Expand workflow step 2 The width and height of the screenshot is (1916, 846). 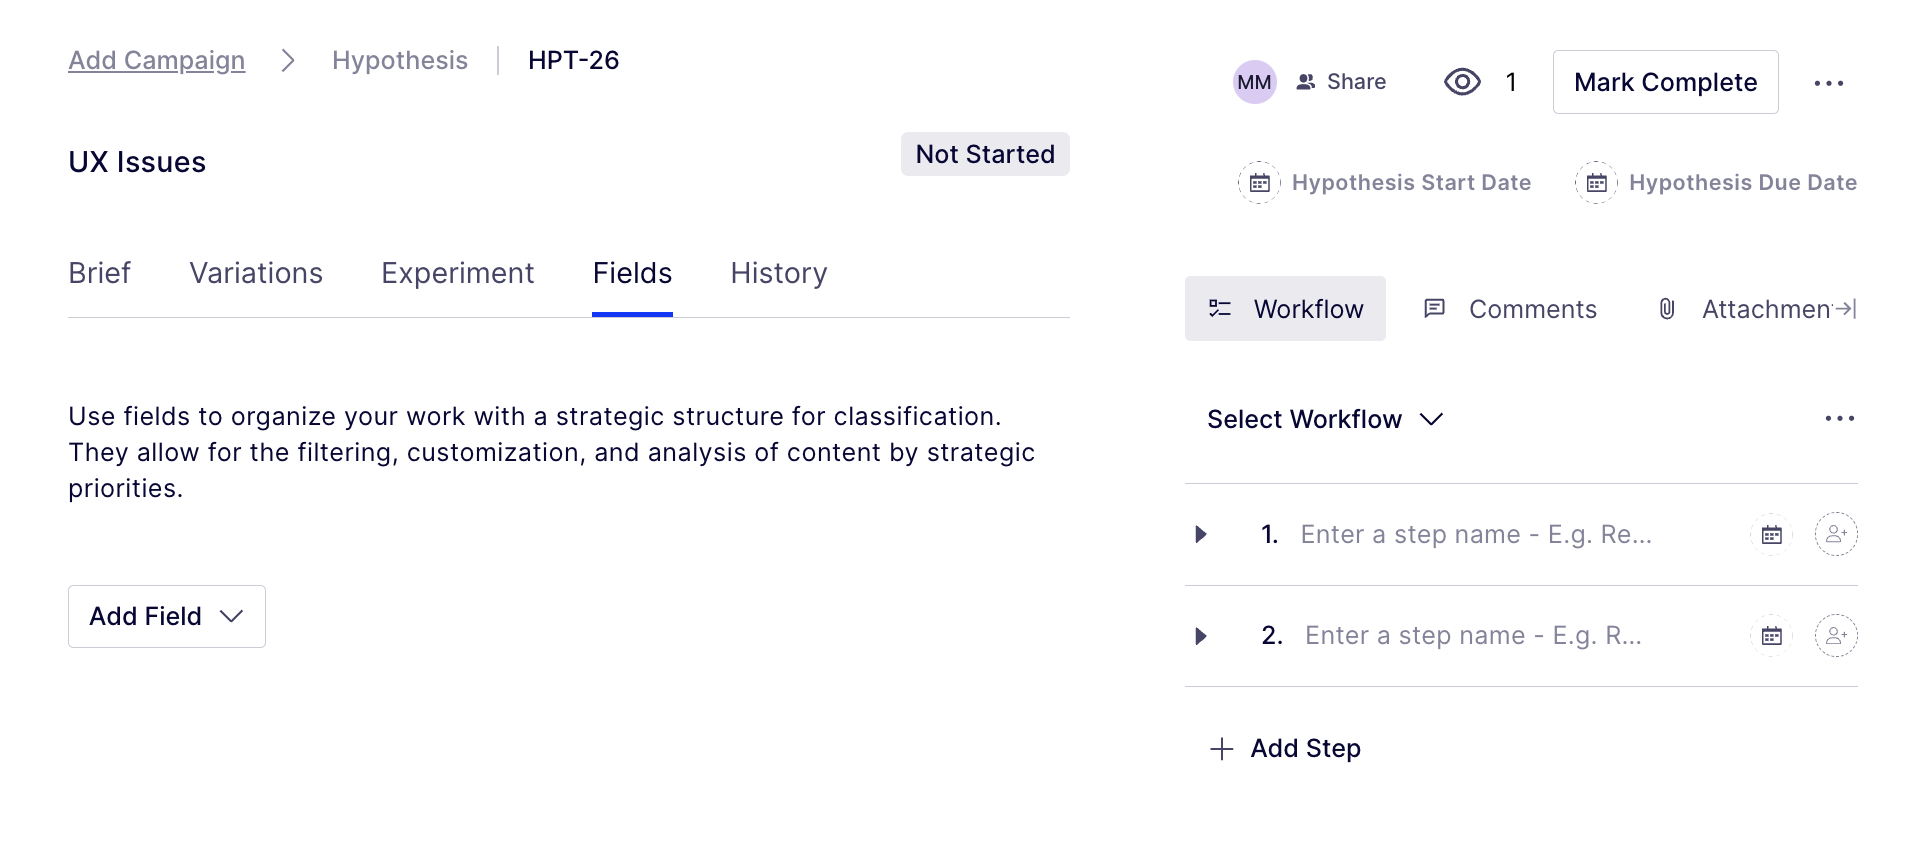1201,636
